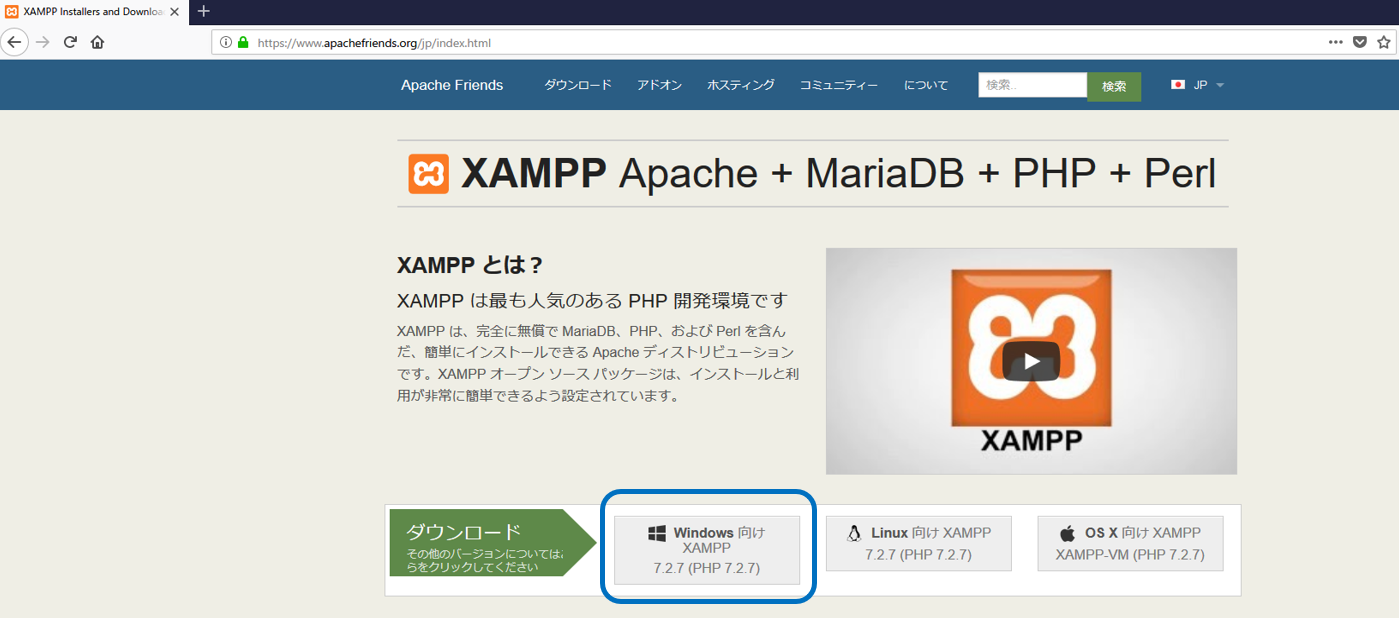Open the page actions three-dots menu
The height and width of the screenshot is (618, 1399).
[1335, 42]
